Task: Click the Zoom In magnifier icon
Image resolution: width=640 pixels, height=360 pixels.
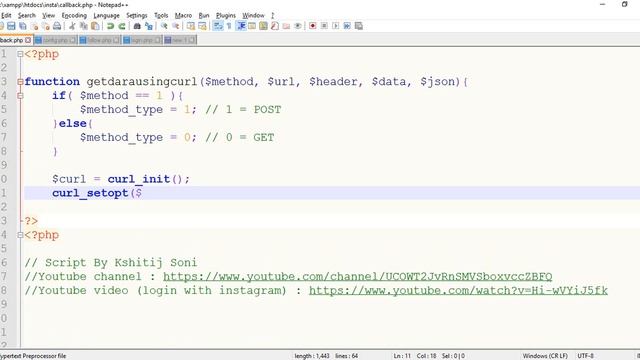Action: (164, 26)
